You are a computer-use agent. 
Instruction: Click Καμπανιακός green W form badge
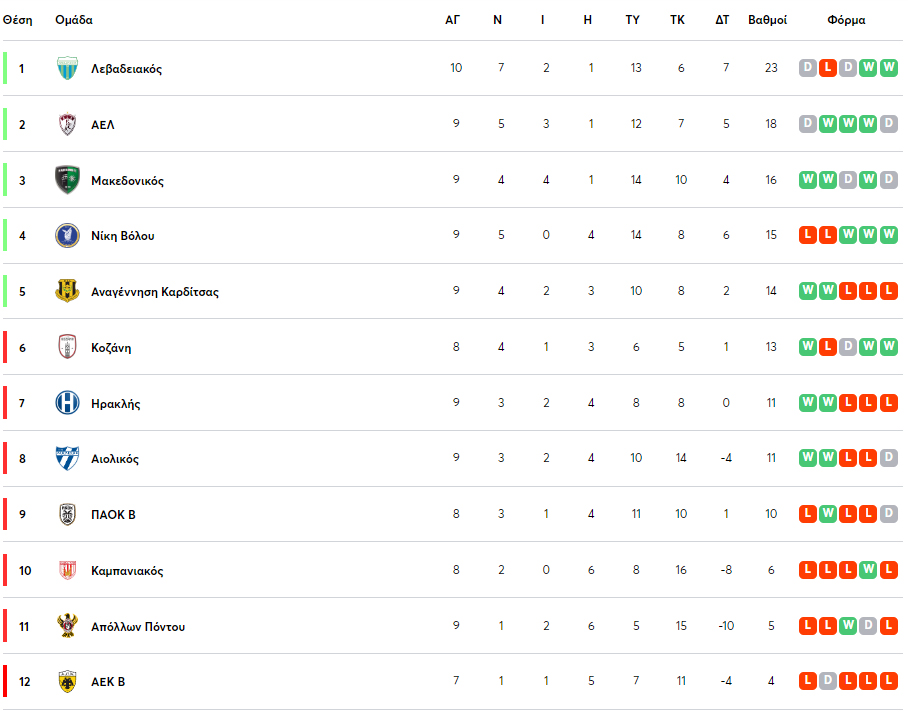pos(868,570)
